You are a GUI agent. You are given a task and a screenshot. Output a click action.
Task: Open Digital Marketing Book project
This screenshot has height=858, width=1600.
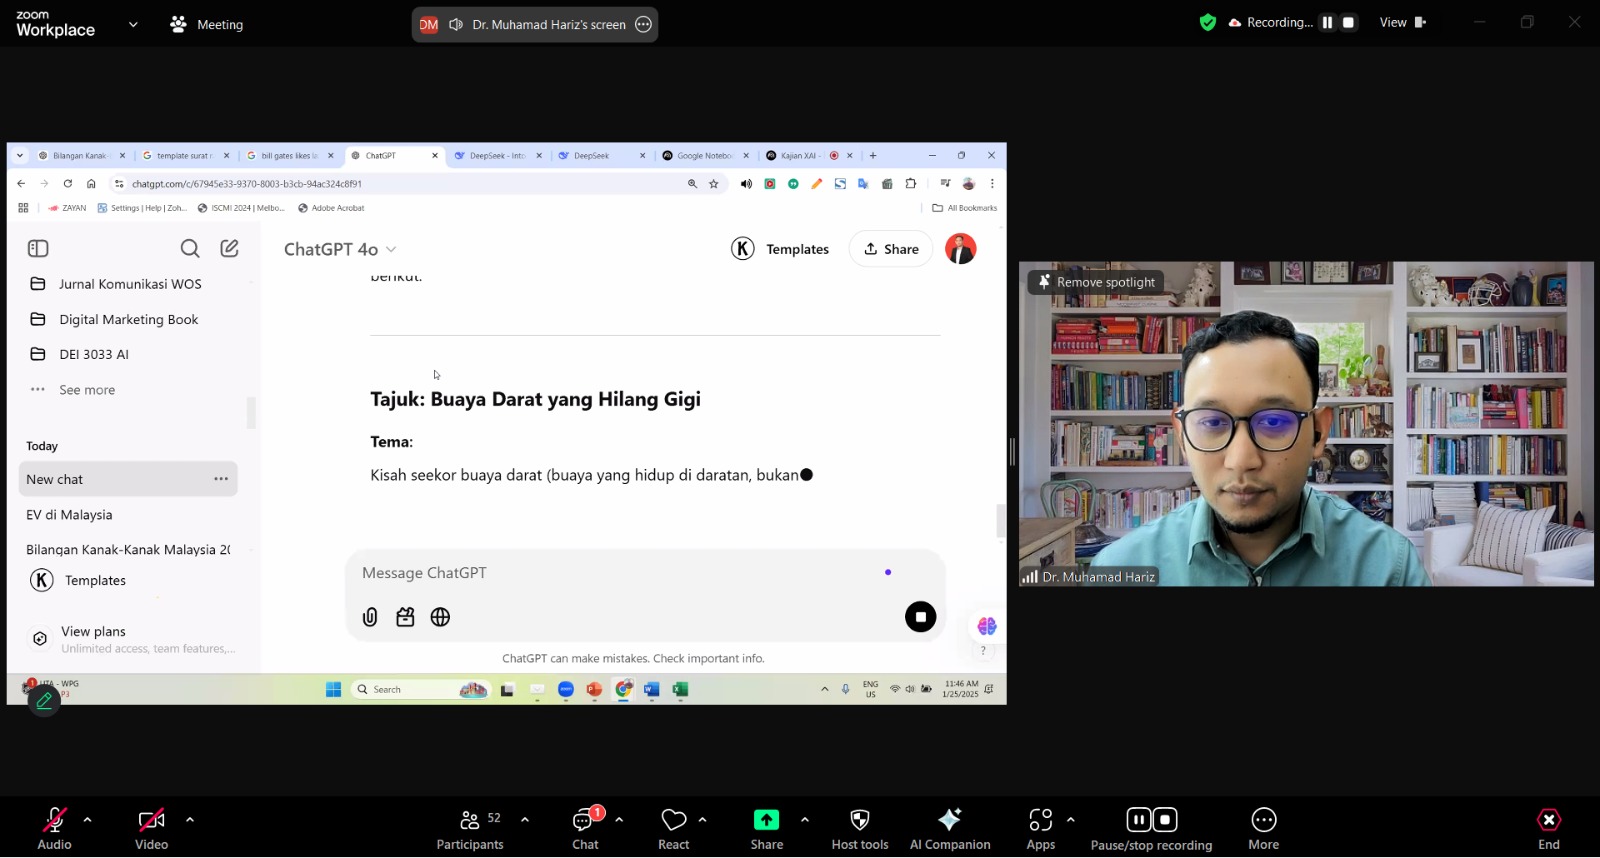(129, 319)
